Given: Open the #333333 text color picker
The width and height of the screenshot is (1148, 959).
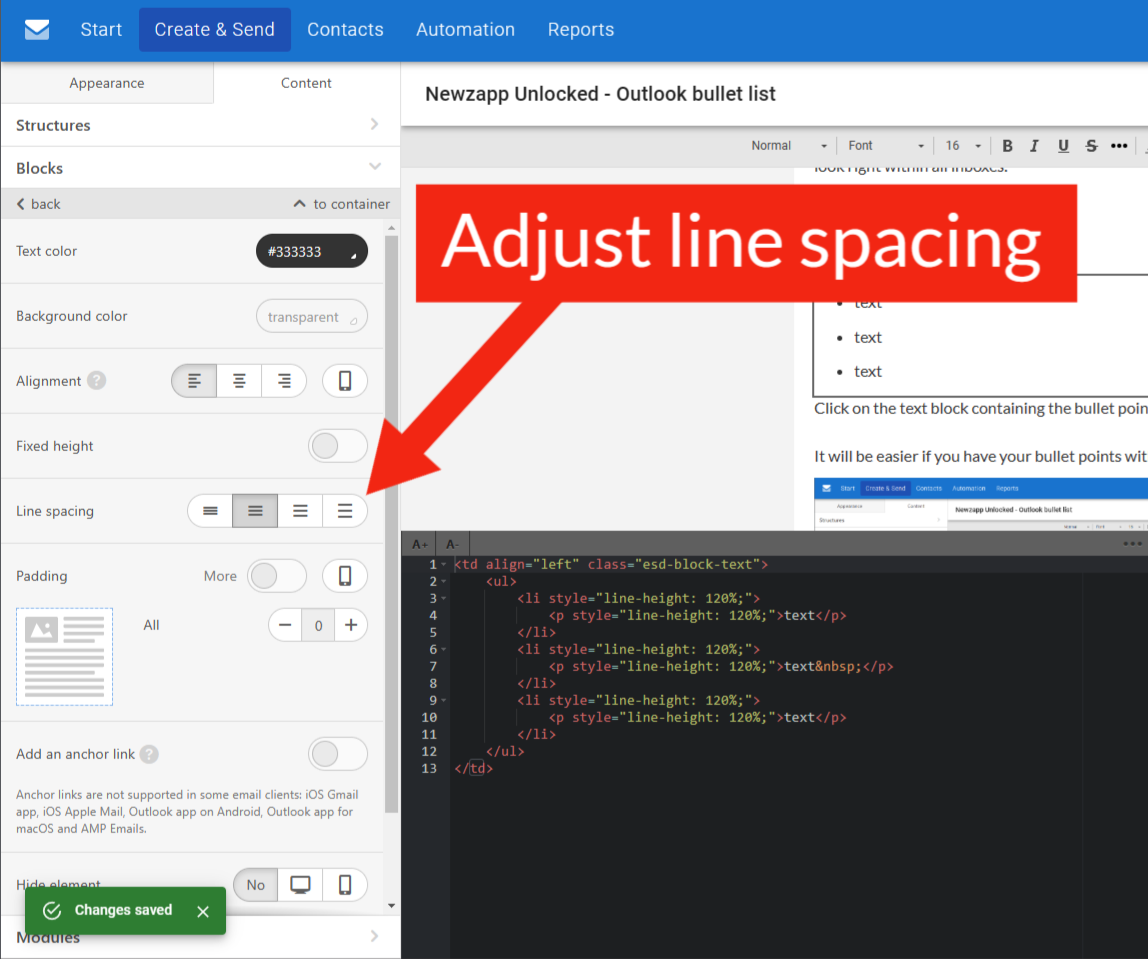Looking at the screenshot, I should coord(311,252).
